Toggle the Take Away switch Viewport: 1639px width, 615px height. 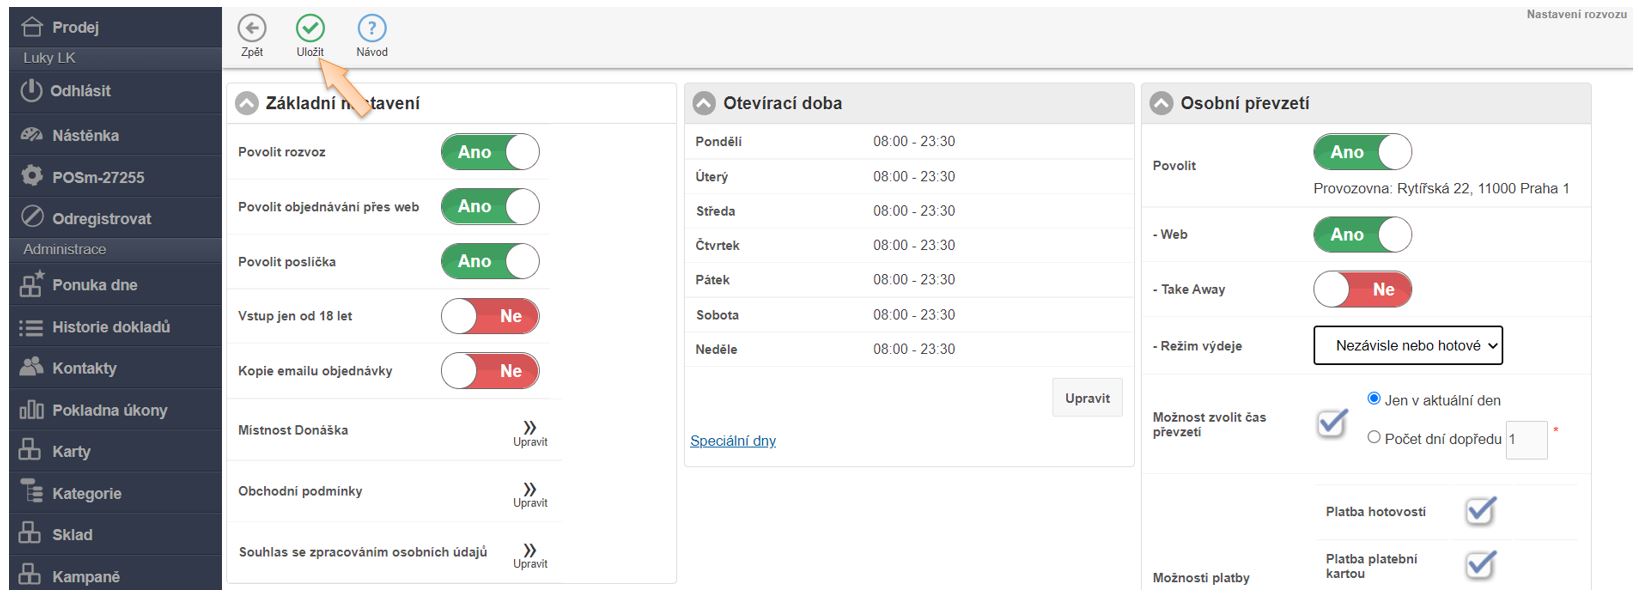1362,290
